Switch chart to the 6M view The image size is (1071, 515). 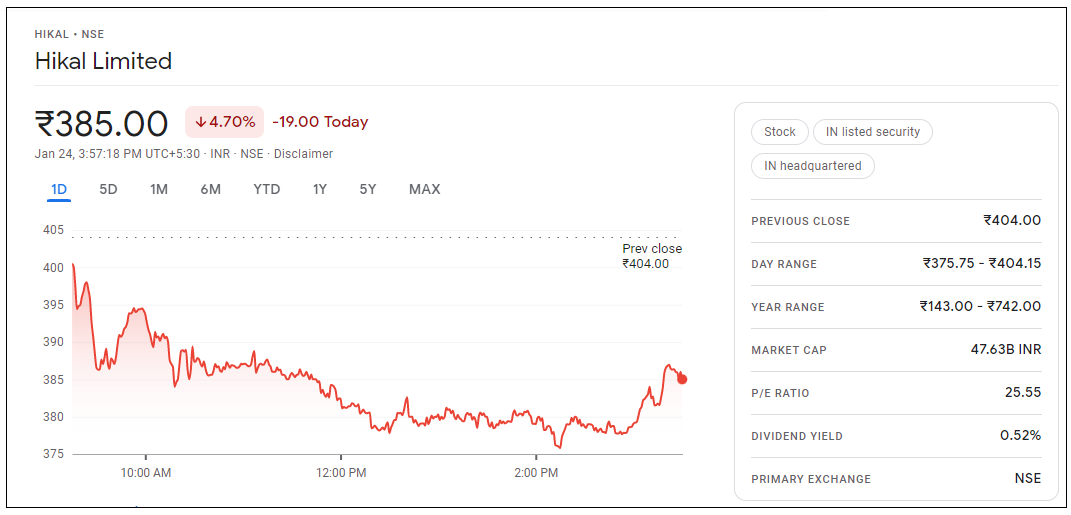click(210, 189)
